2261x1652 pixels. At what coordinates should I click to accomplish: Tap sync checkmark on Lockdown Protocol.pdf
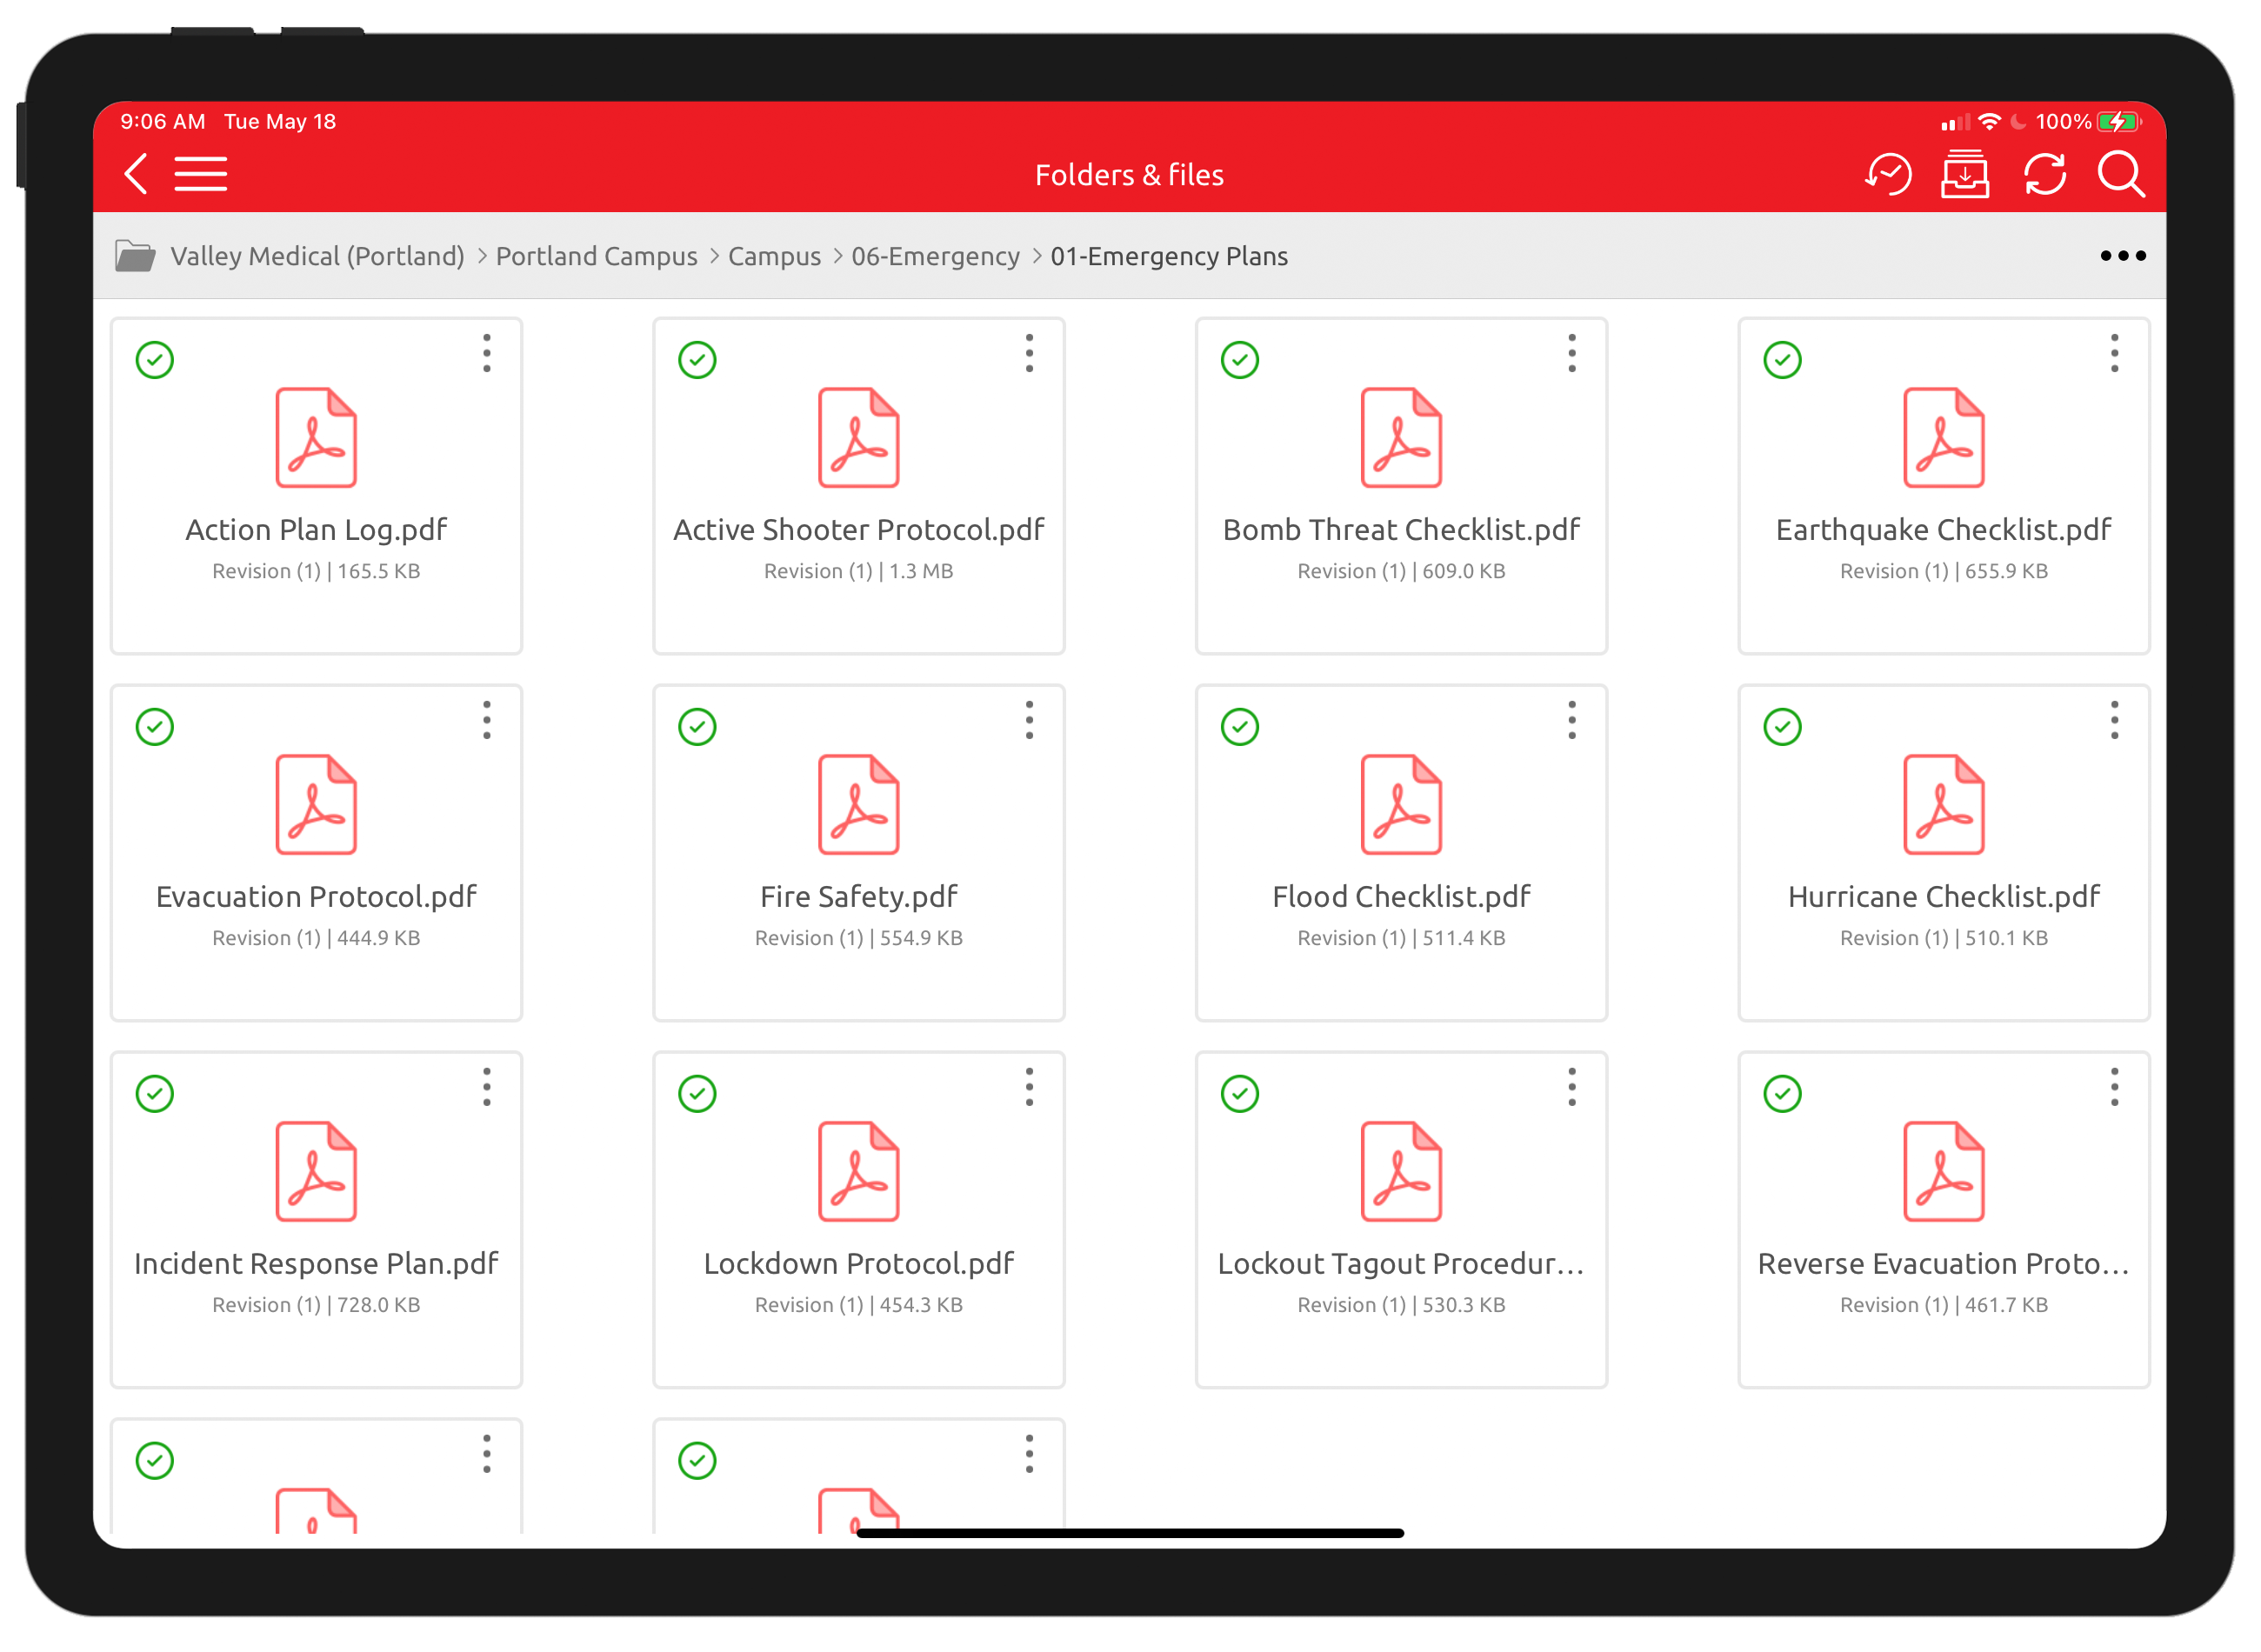click(x=697, y=1094)
